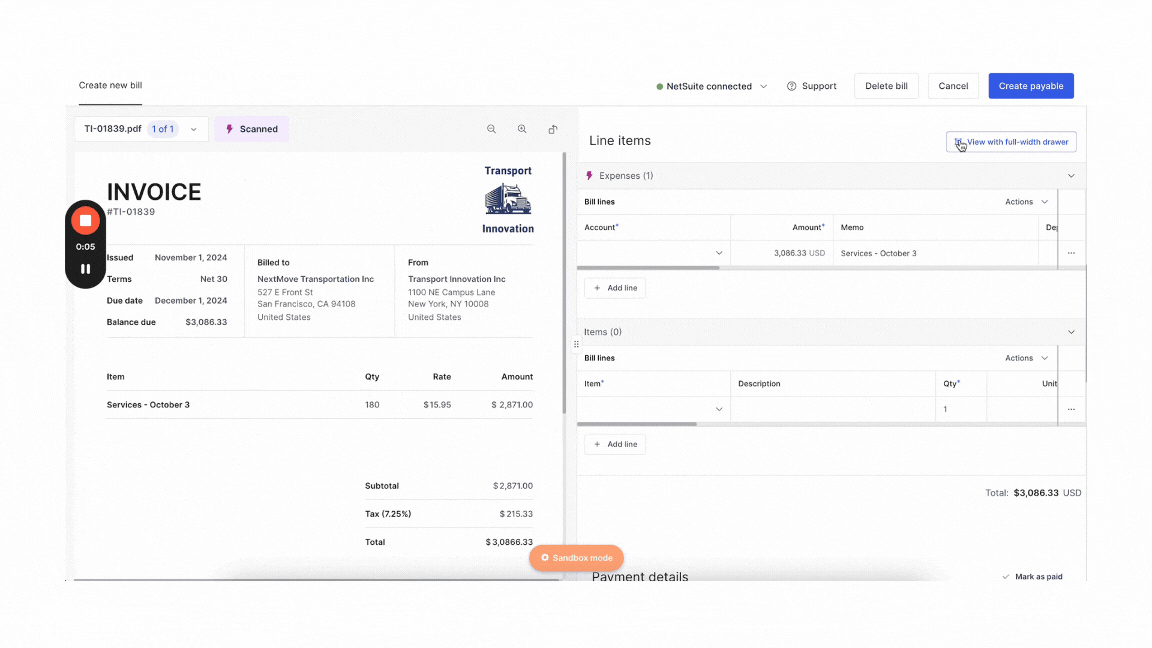Viewport: 1152px width, 648px height.
Task: Open row options for the expense line
Action: [1071, 253]
